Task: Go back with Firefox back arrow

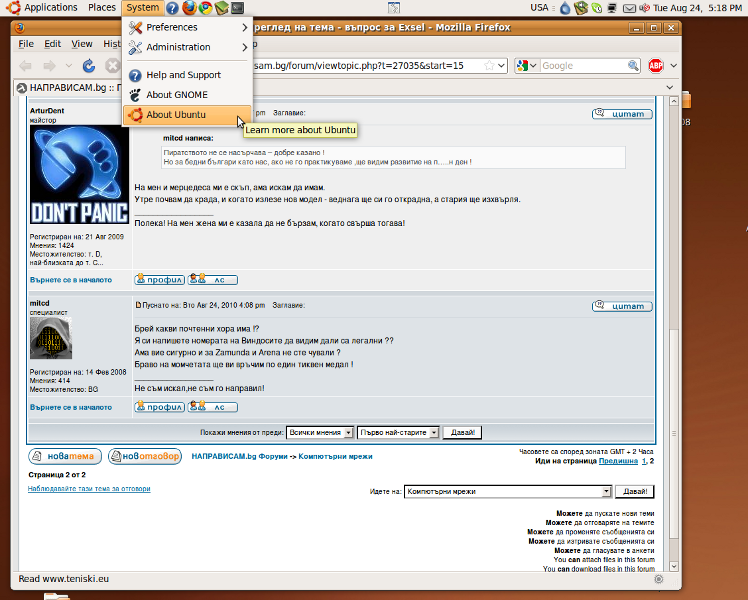Action: [x=26, y=66]
